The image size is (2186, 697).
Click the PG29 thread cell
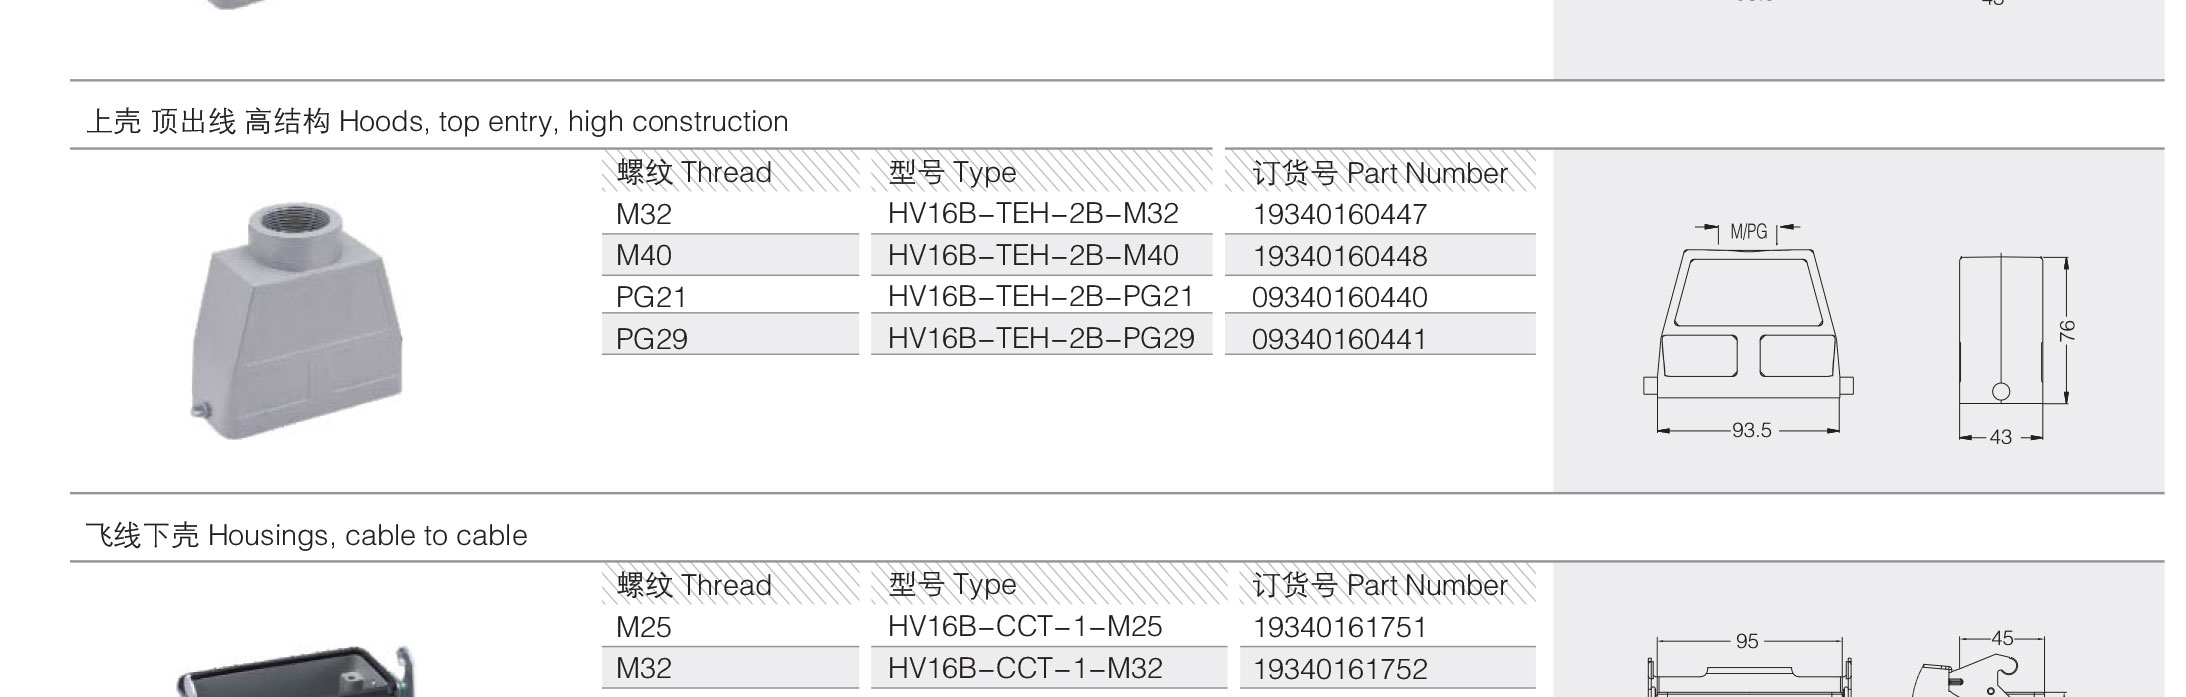tap(651, 339)
